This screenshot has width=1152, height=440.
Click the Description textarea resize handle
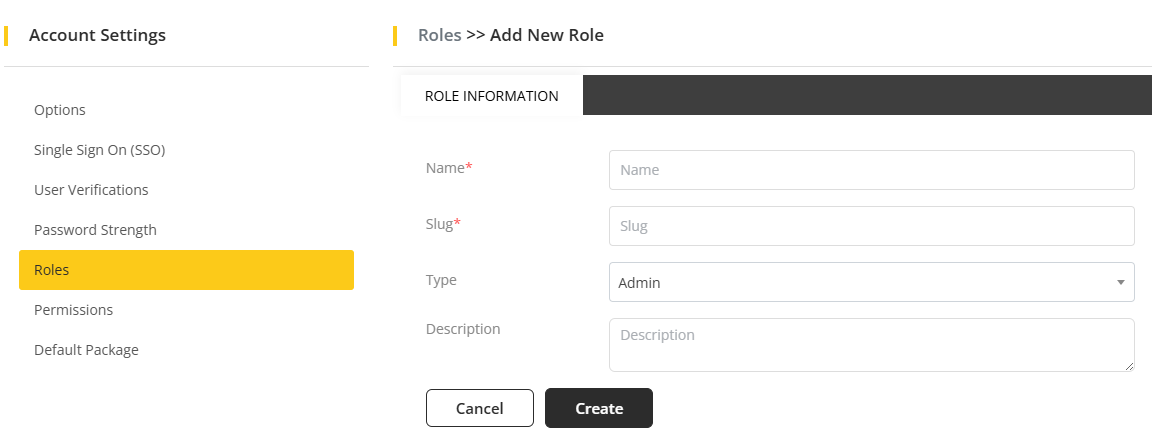tap(1129, 366)
